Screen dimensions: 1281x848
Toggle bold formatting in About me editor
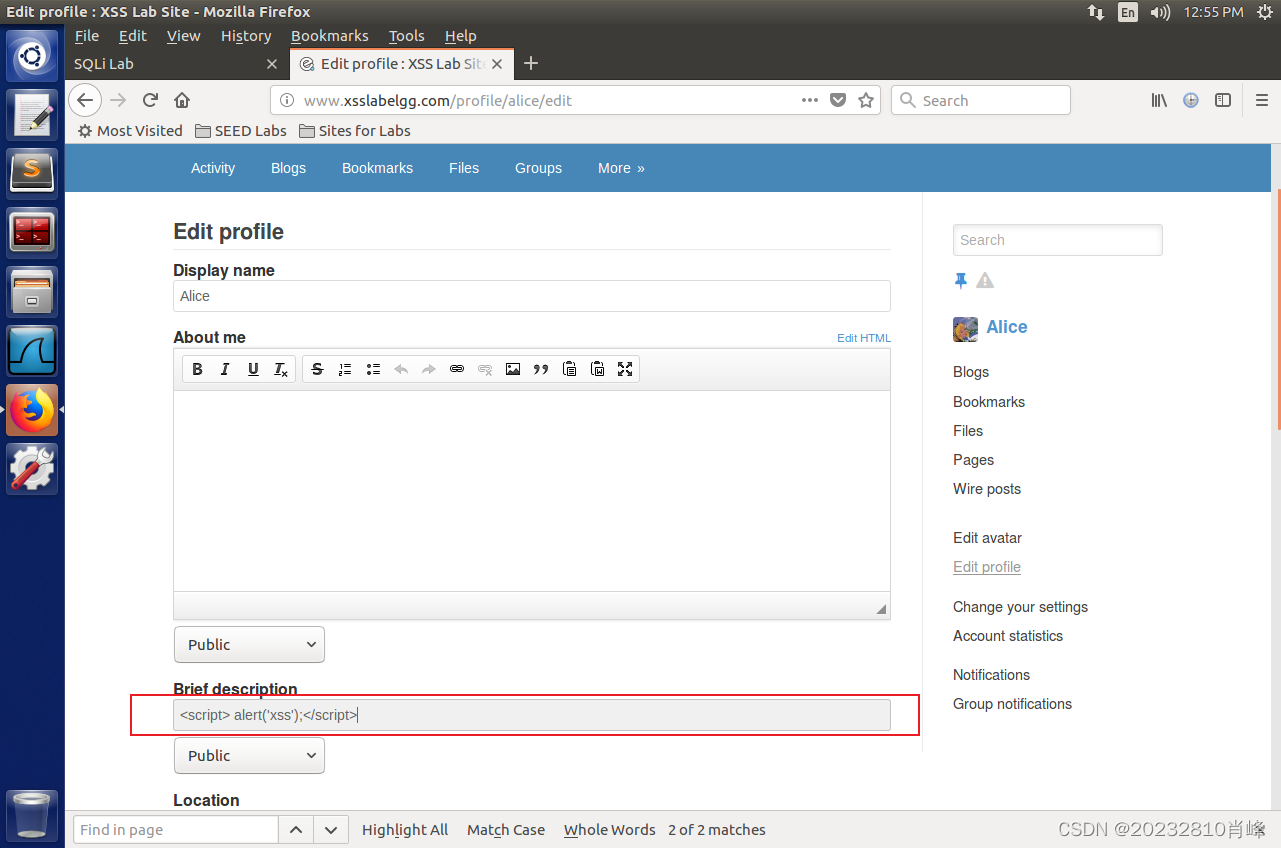pos(197,369)
